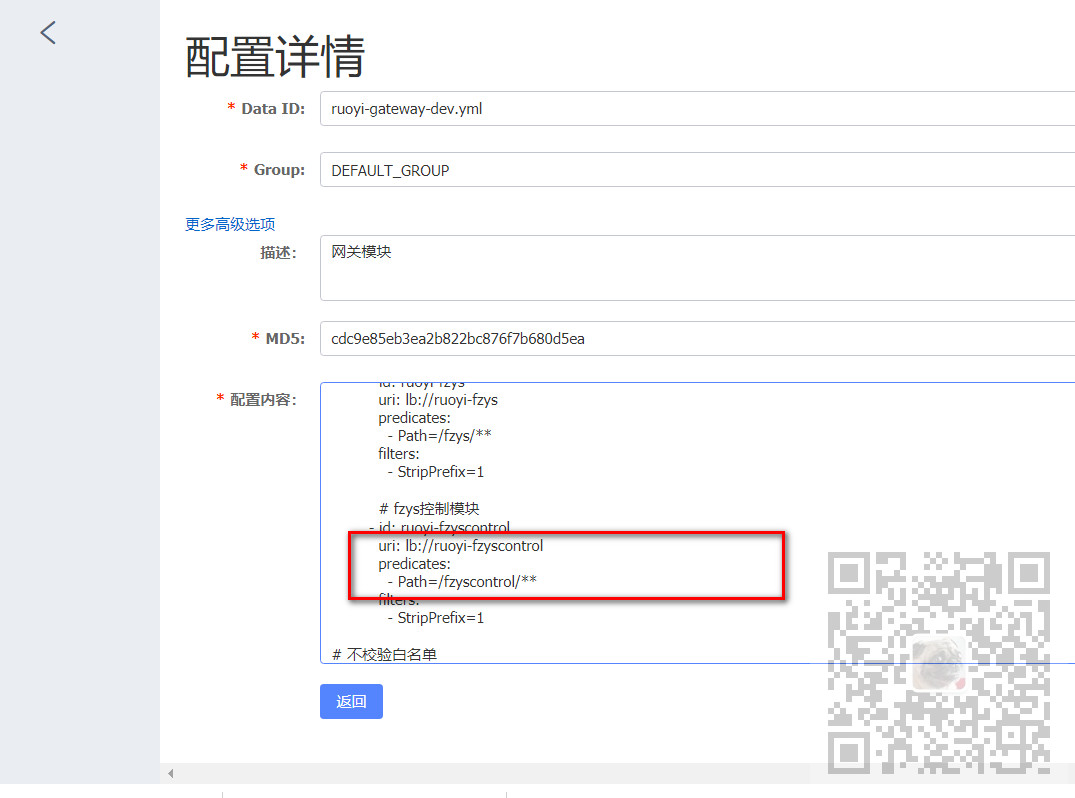Screen dimensions: 1075x798
Task: Click the first '- StripPrefix=1' under fzys filters
Action: click(435, 472)
